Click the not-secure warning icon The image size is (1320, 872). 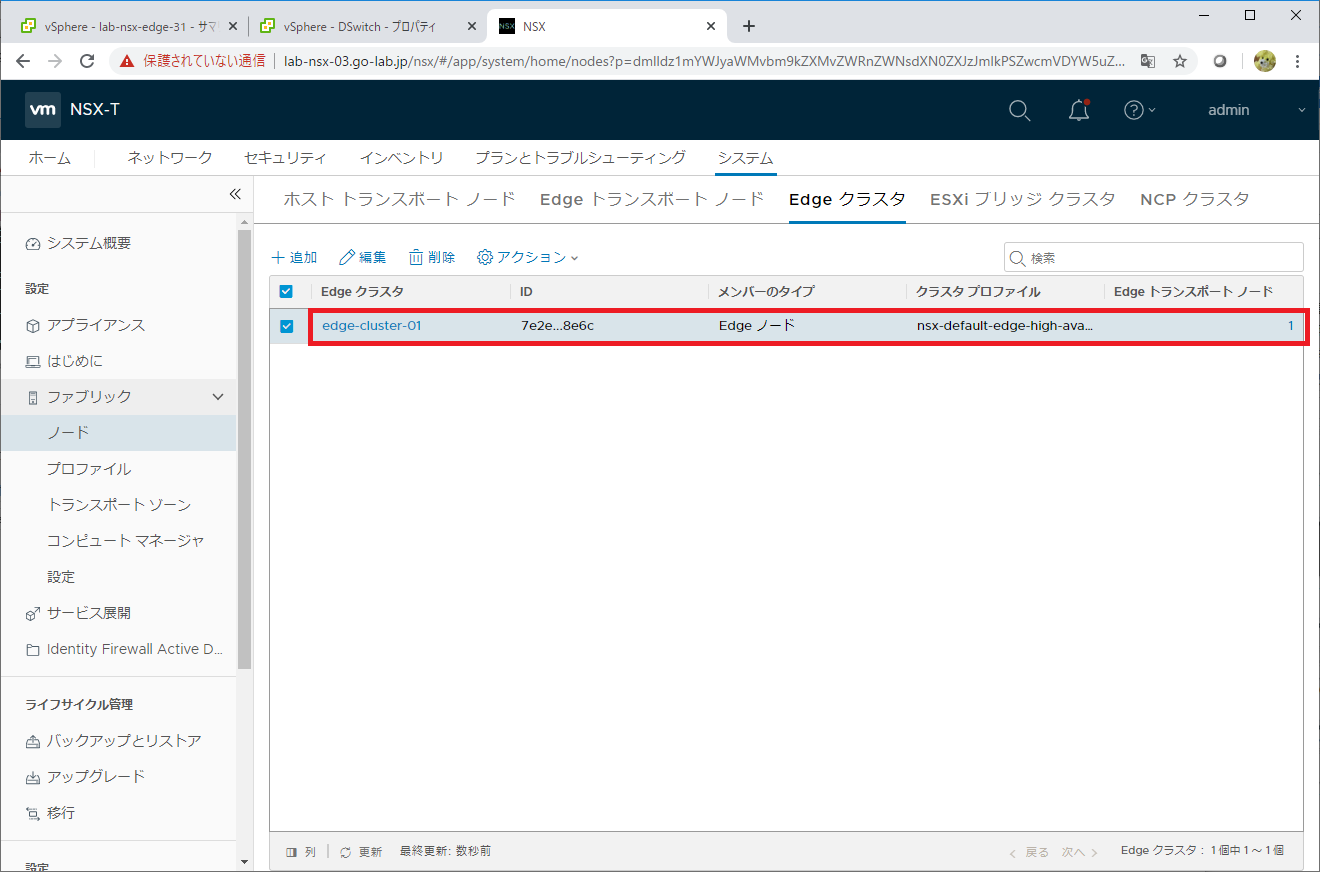127,61
